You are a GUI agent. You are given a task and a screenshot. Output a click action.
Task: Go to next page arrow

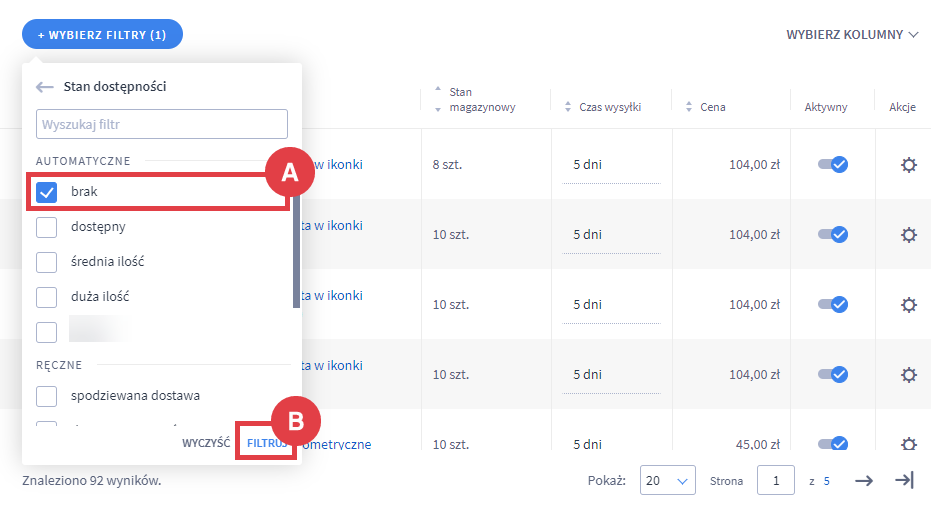click(x=864, y=481)
